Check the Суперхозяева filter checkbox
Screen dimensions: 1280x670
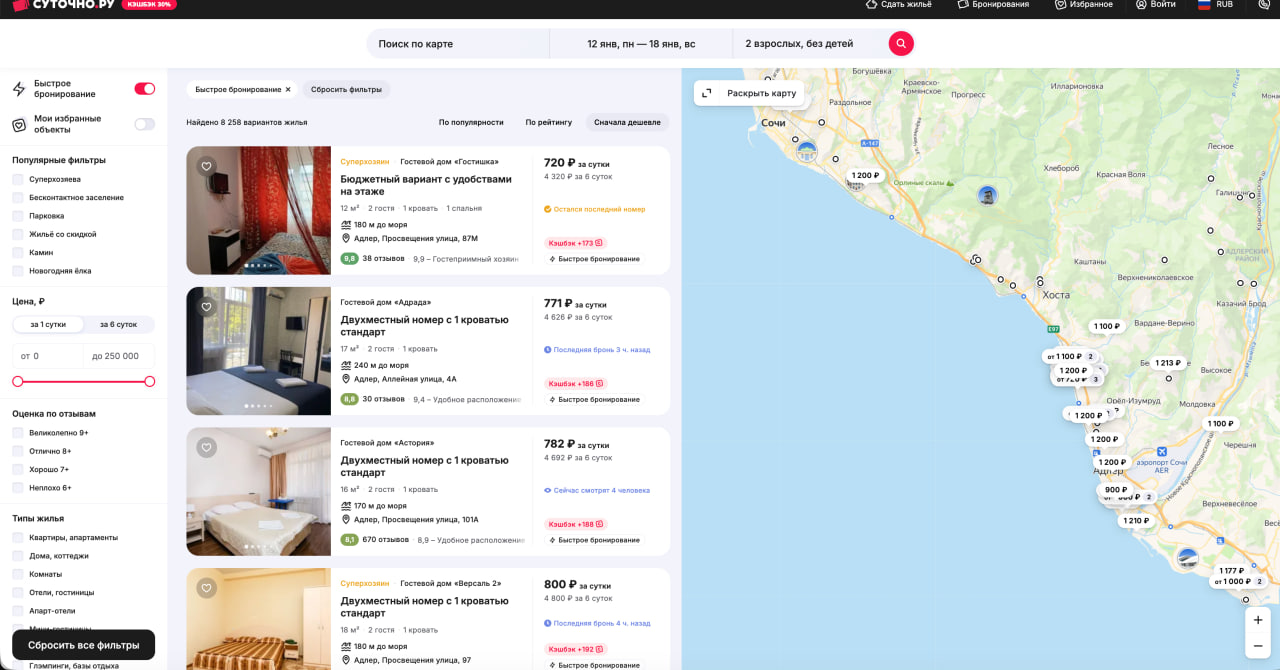coord(18,179)
